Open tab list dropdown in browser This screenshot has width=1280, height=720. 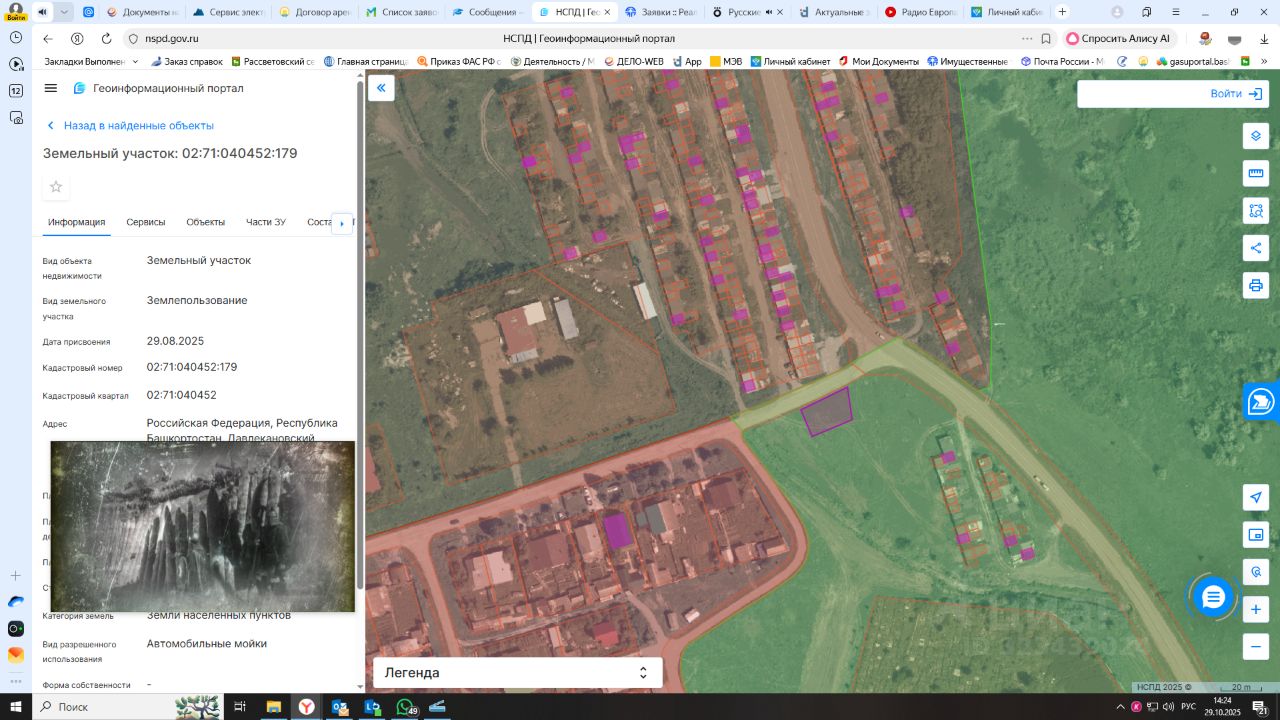point(64,12)
